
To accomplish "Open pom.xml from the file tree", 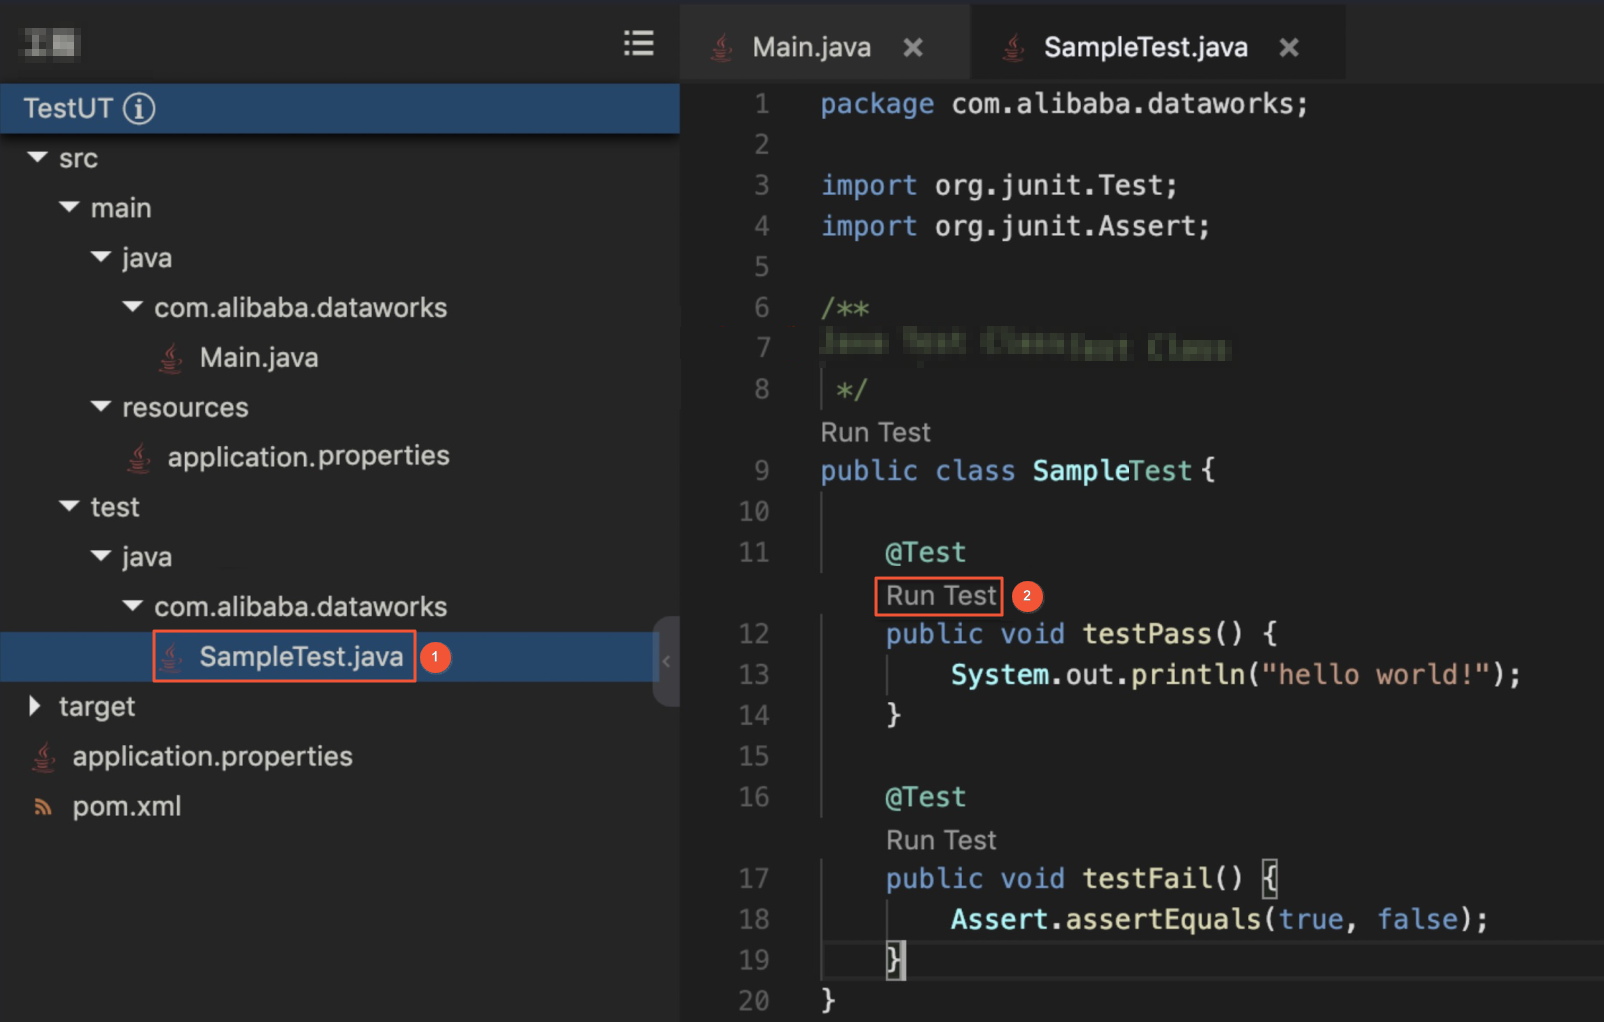I will click(127, 807).
